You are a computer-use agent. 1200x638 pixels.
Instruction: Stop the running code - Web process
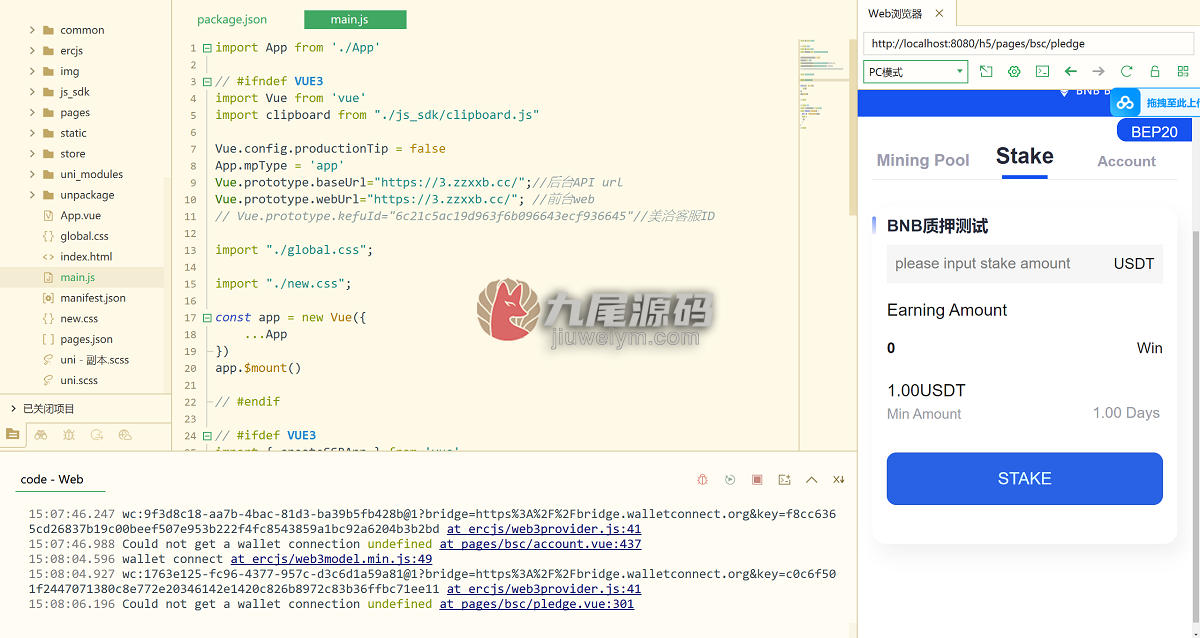pyautogui.click(x=757, y=480)
